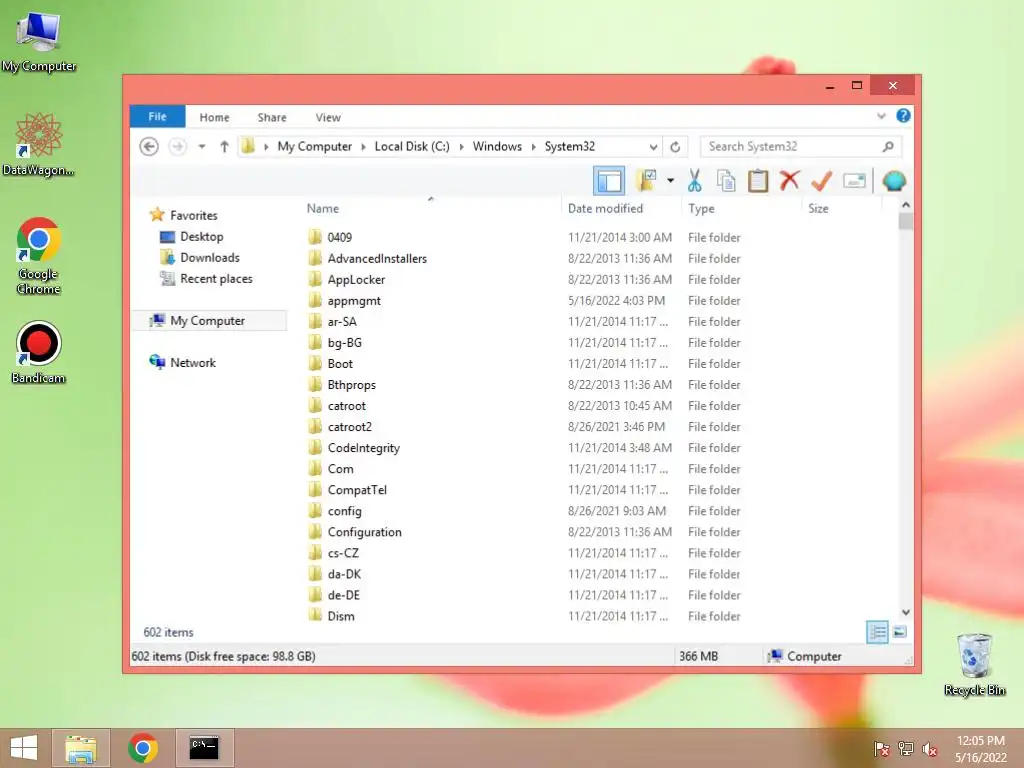
Task: Open Chrome from the taskbar
Action: (x=143, y=748)
